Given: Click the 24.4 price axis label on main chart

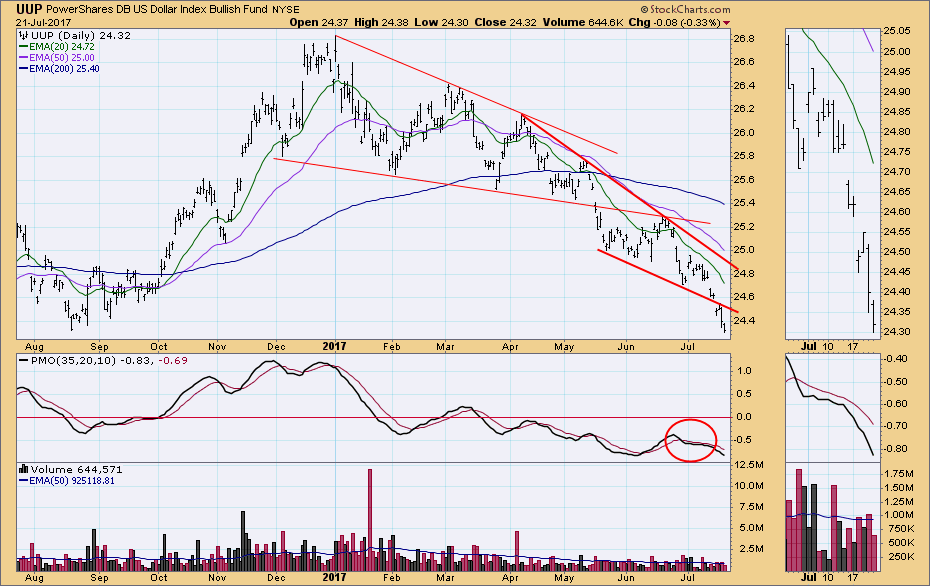Looking at the screenshot, I should coord(744,320).
